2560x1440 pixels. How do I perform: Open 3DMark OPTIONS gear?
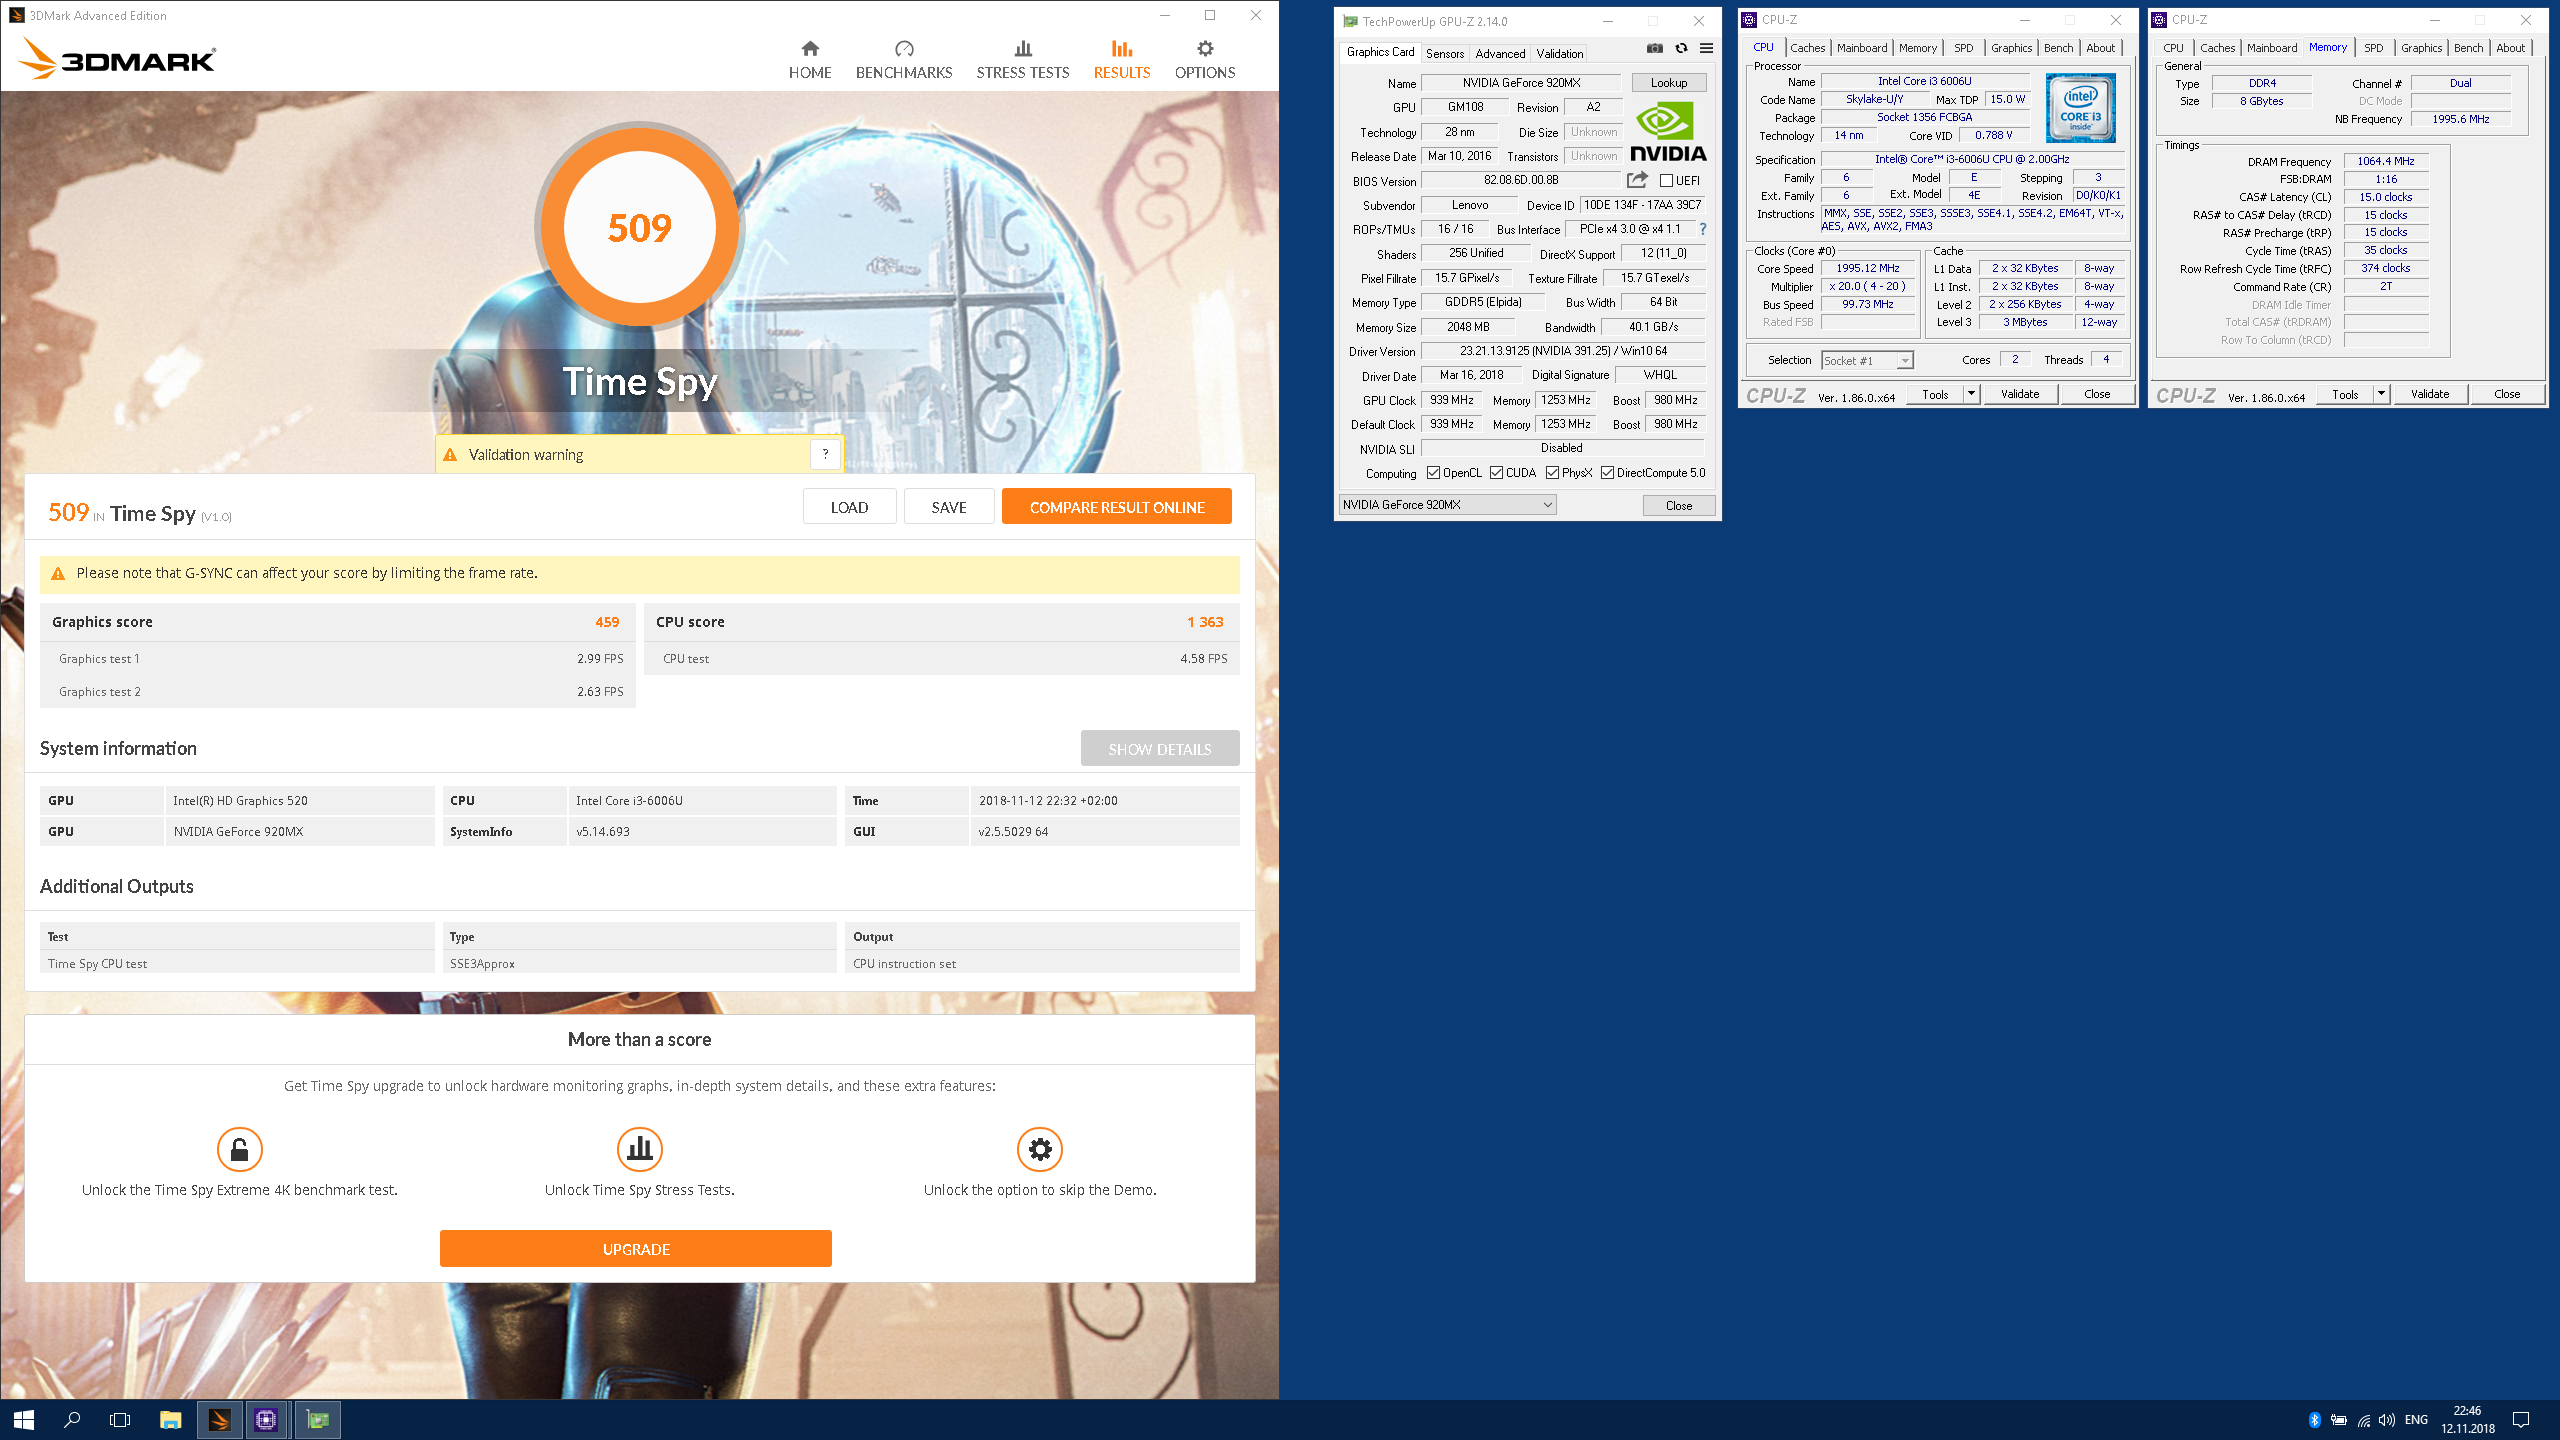(x=1205, y=60)
